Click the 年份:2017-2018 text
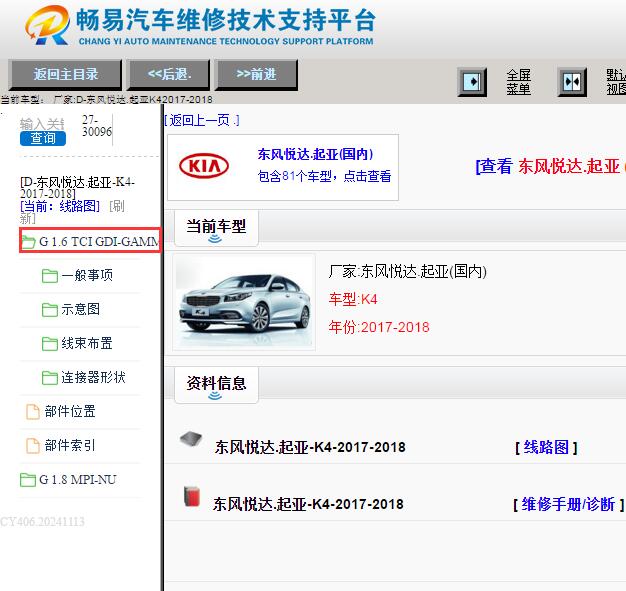The height and width of the screenshot is (591, 626). (x=379, y=327)
